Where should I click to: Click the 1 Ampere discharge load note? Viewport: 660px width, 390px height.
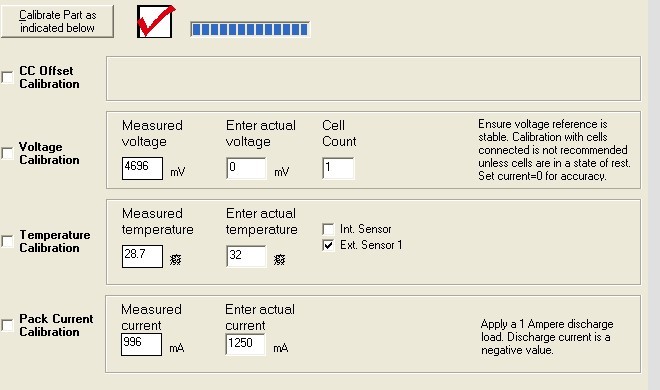tap(547, 337)
